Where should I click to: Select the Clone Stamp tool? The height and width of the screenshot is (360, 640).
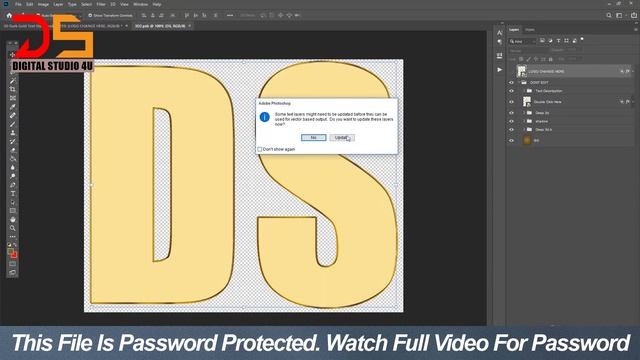pyautogui.click(x=13, y=133)
